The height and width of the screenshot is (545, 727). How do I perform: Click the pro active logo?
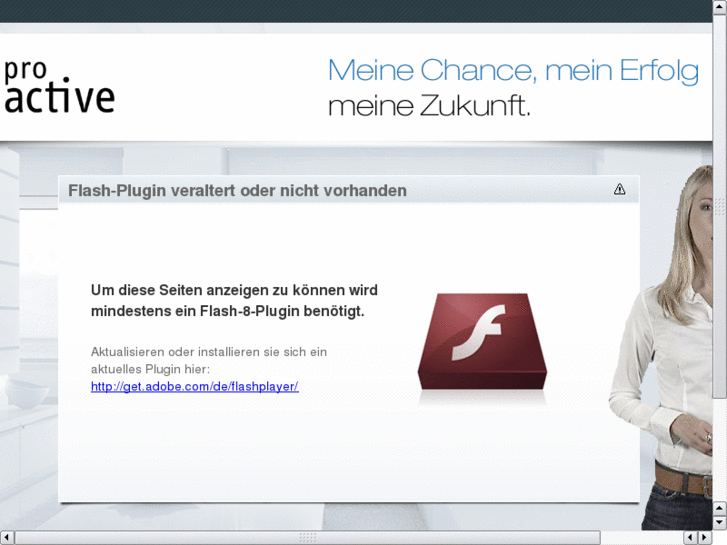tap(59, 86)
